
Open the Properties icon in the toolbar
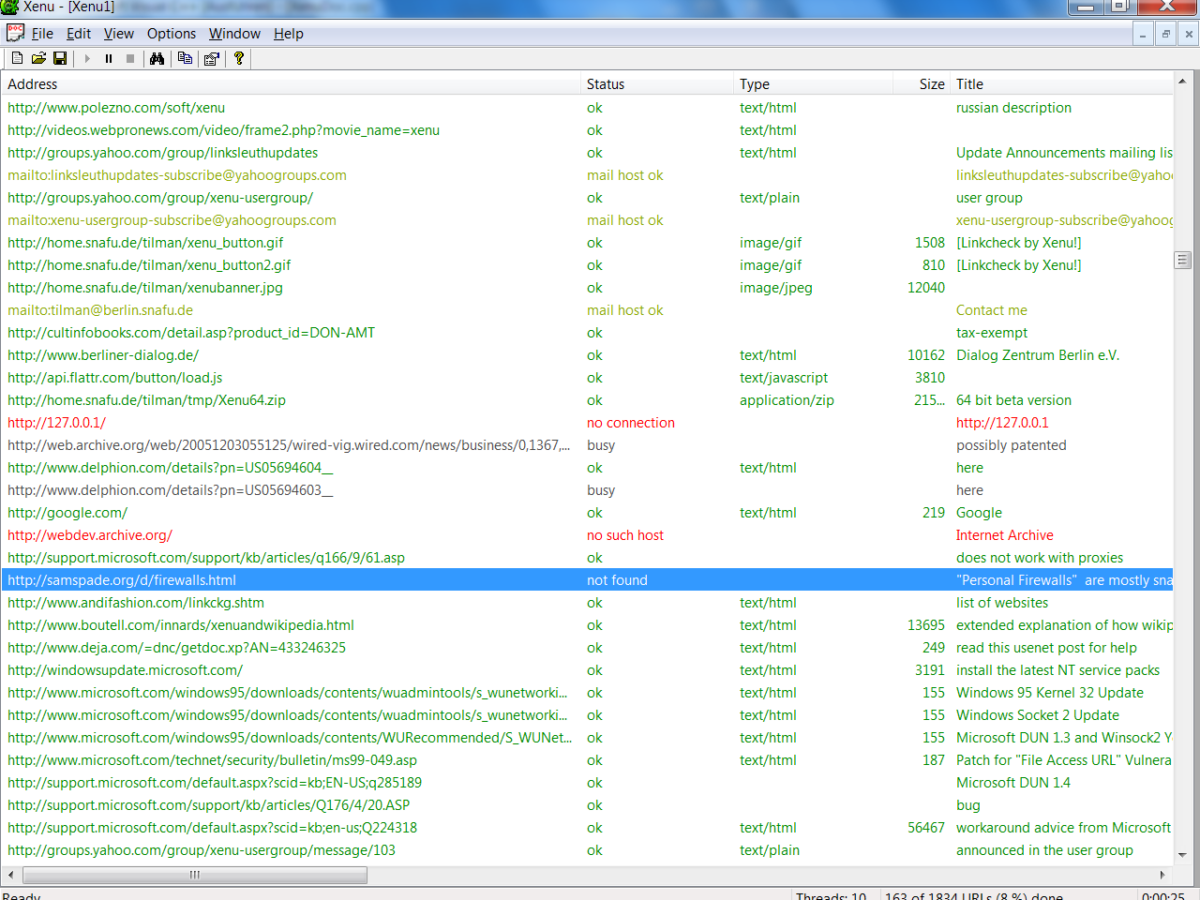(211, 59)
